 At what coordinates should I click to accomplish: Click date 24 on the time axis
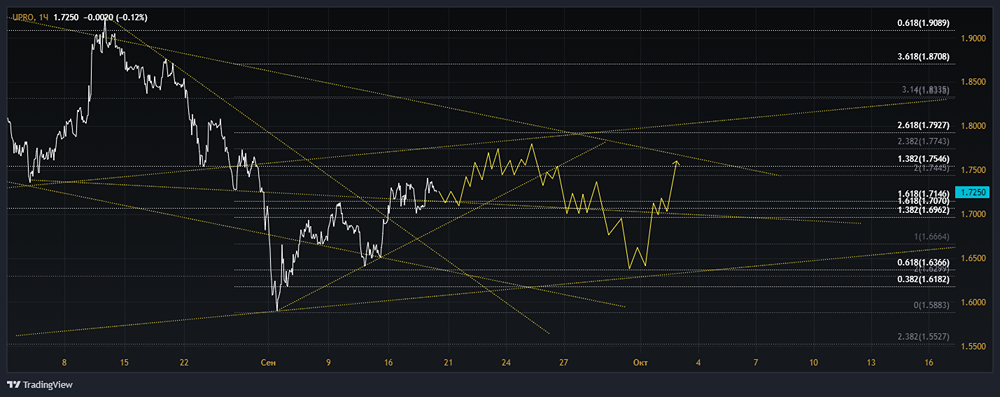click(x=506, y=363)
